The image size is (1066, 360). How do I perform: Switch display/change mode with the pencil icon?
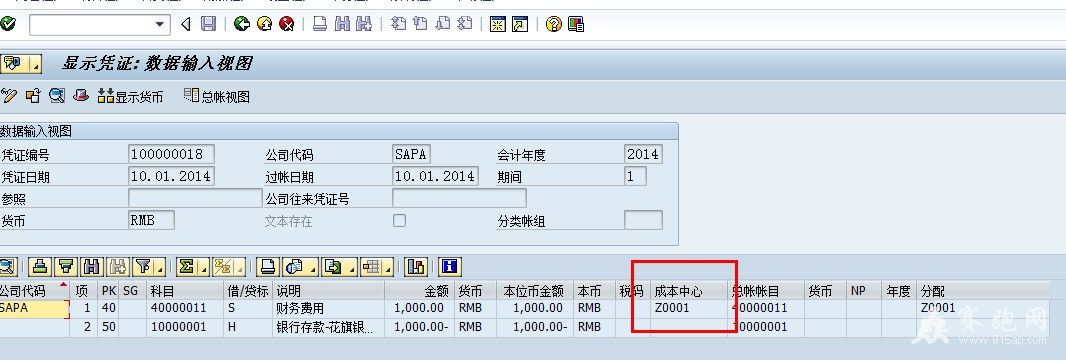pyautogui.click(x=9, y=96)
